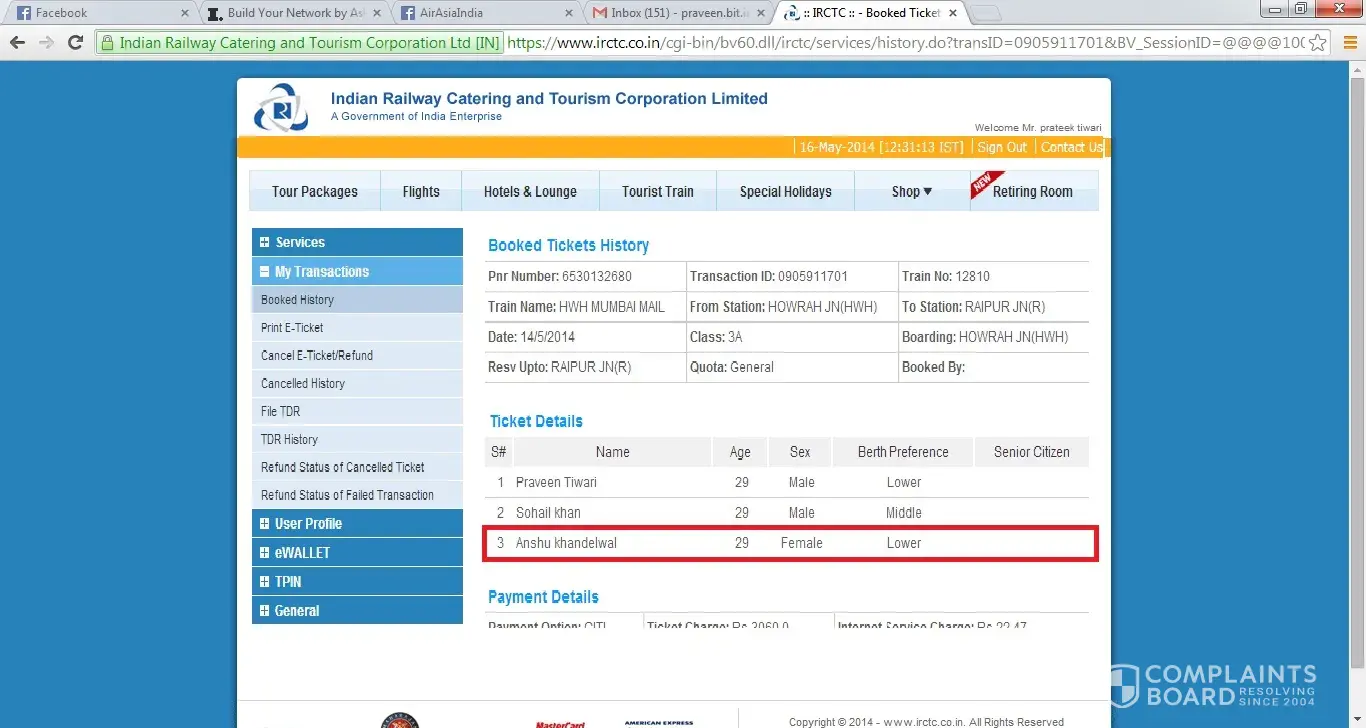
Task: Reload the IRCTC page
Action: [75, 43]
